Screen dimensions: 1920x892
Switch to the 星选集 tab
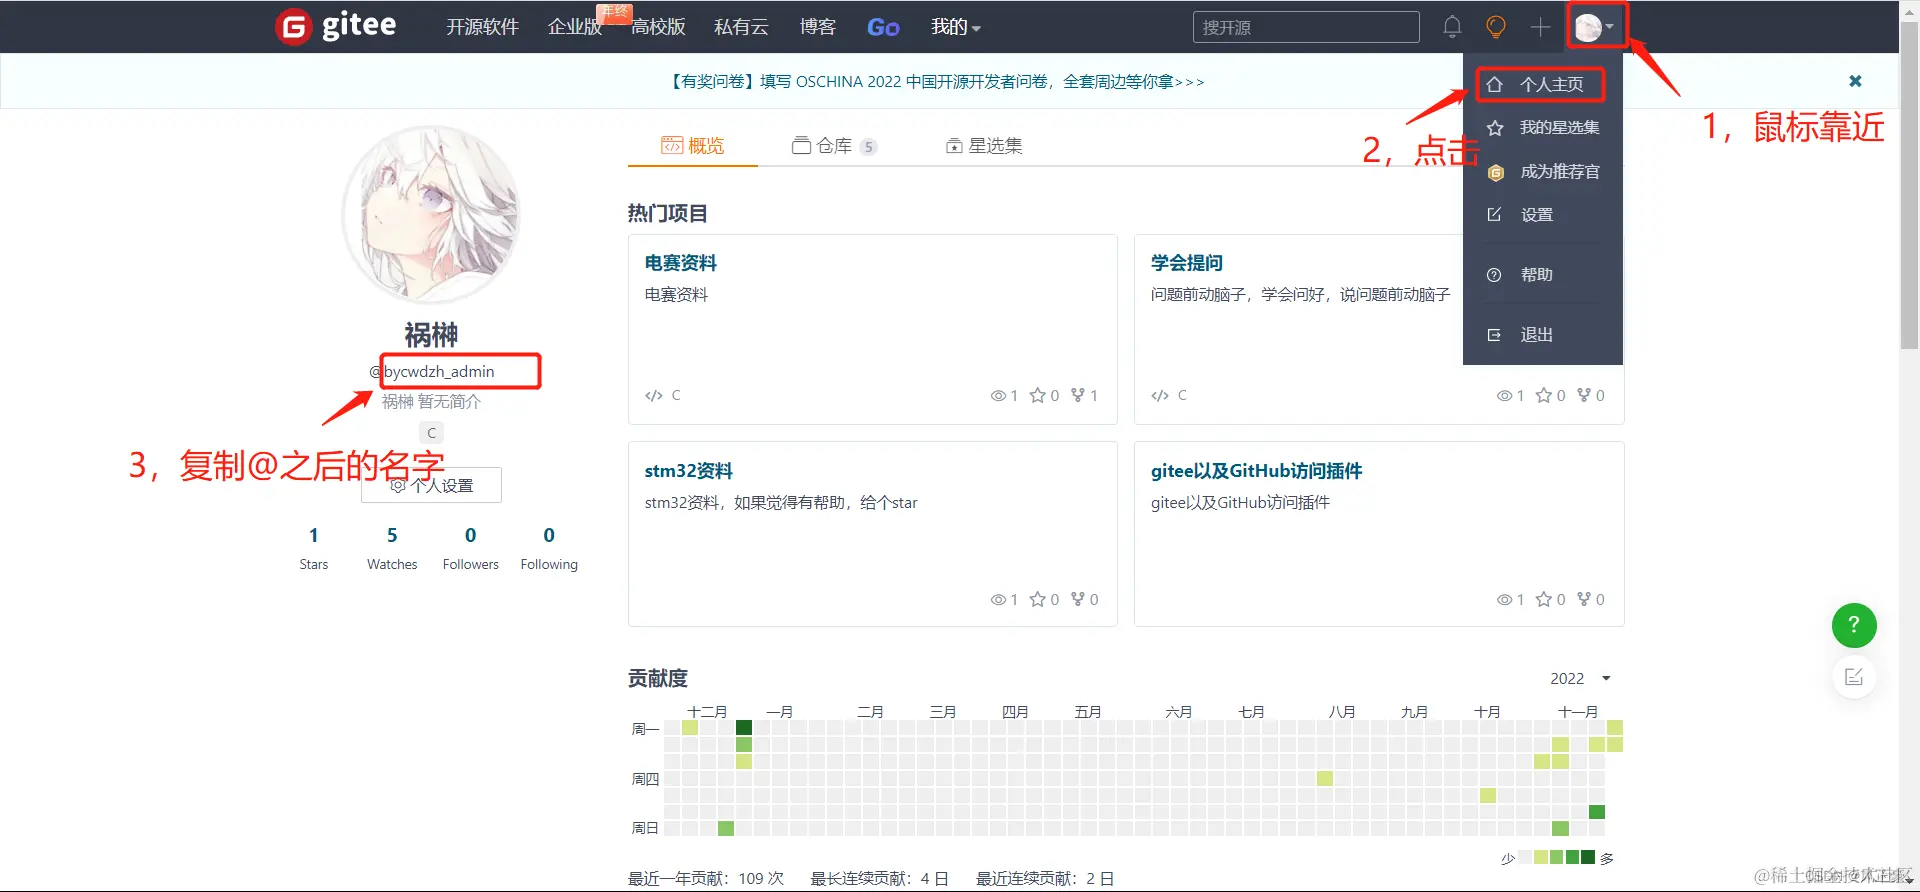point(984,146)
